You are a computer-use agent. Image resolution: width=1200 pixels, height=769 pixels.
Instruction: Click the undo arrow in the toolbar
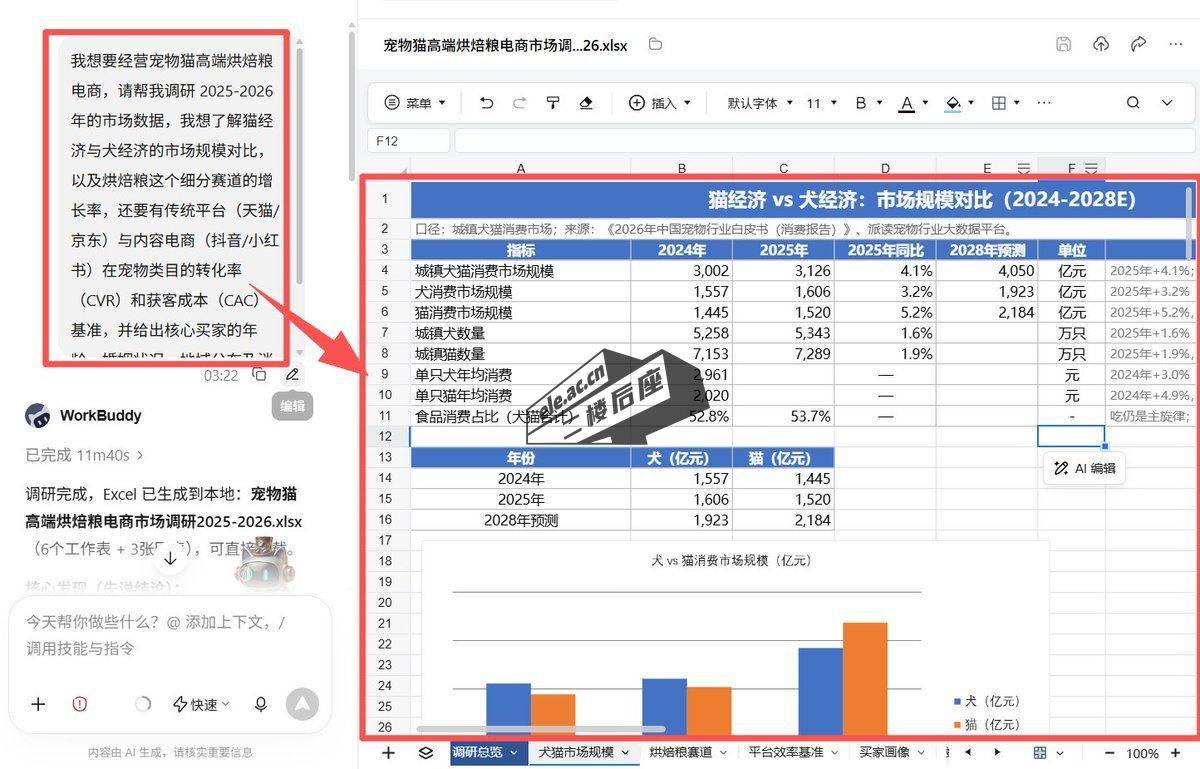486,103
